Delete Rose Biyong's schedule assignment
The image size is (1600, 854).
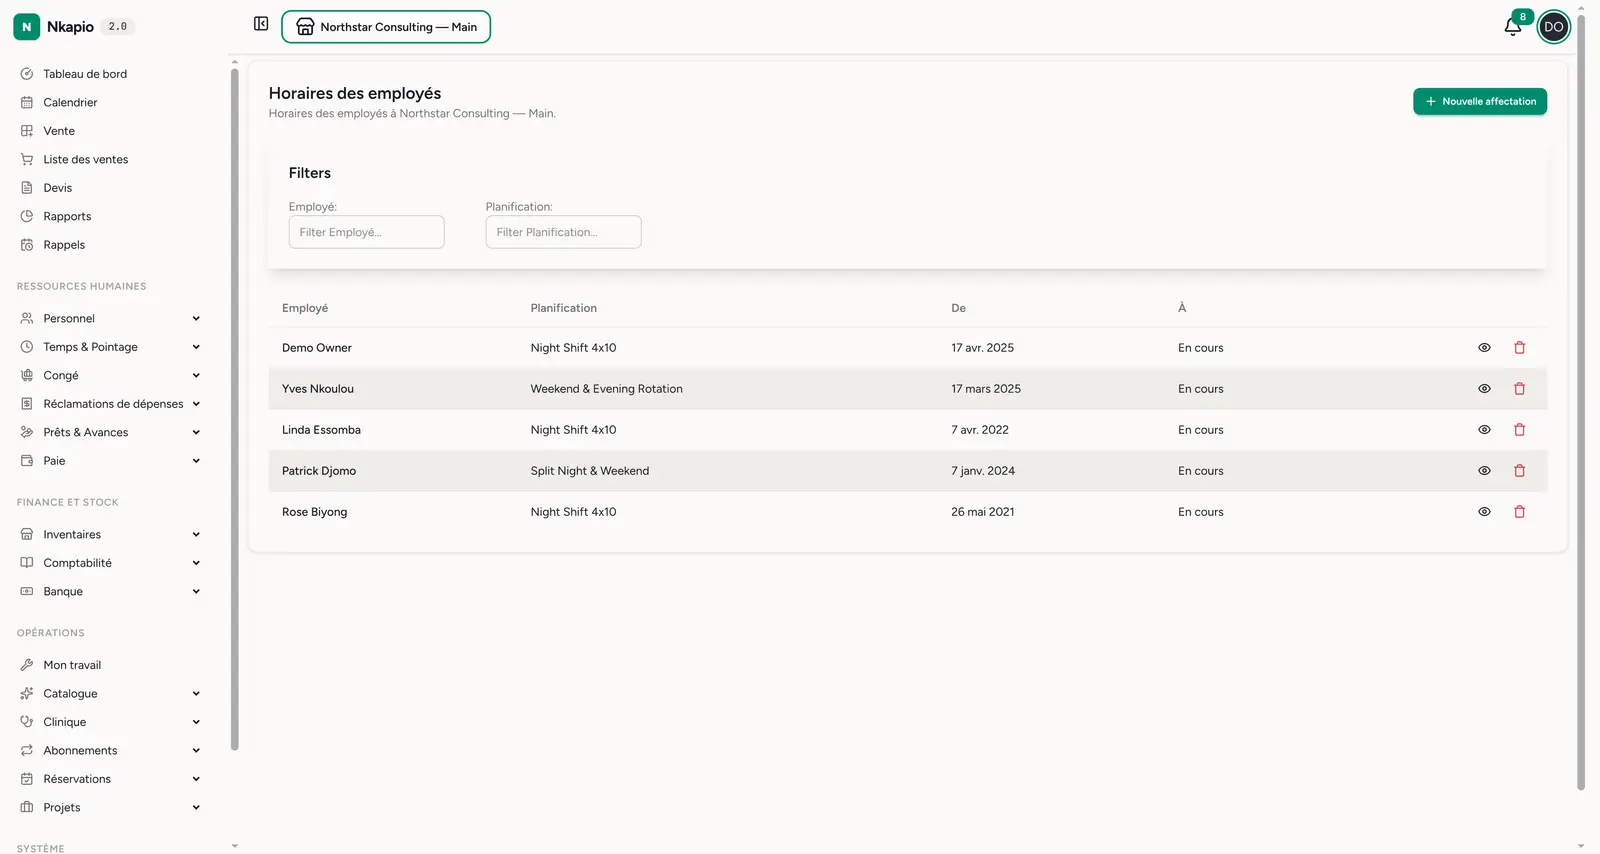[x=1519, y=512]
